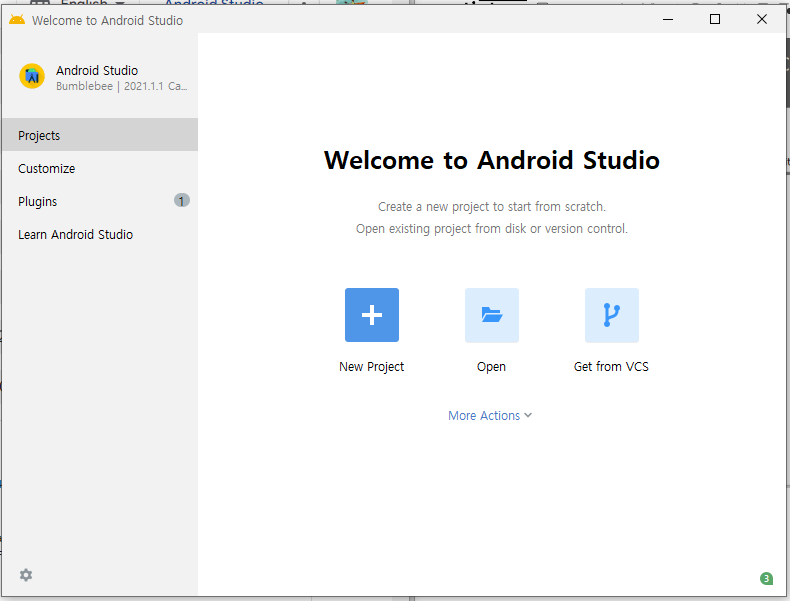Click the New Project plus icon
Screen dimensions: 790x601
[372, 315]
